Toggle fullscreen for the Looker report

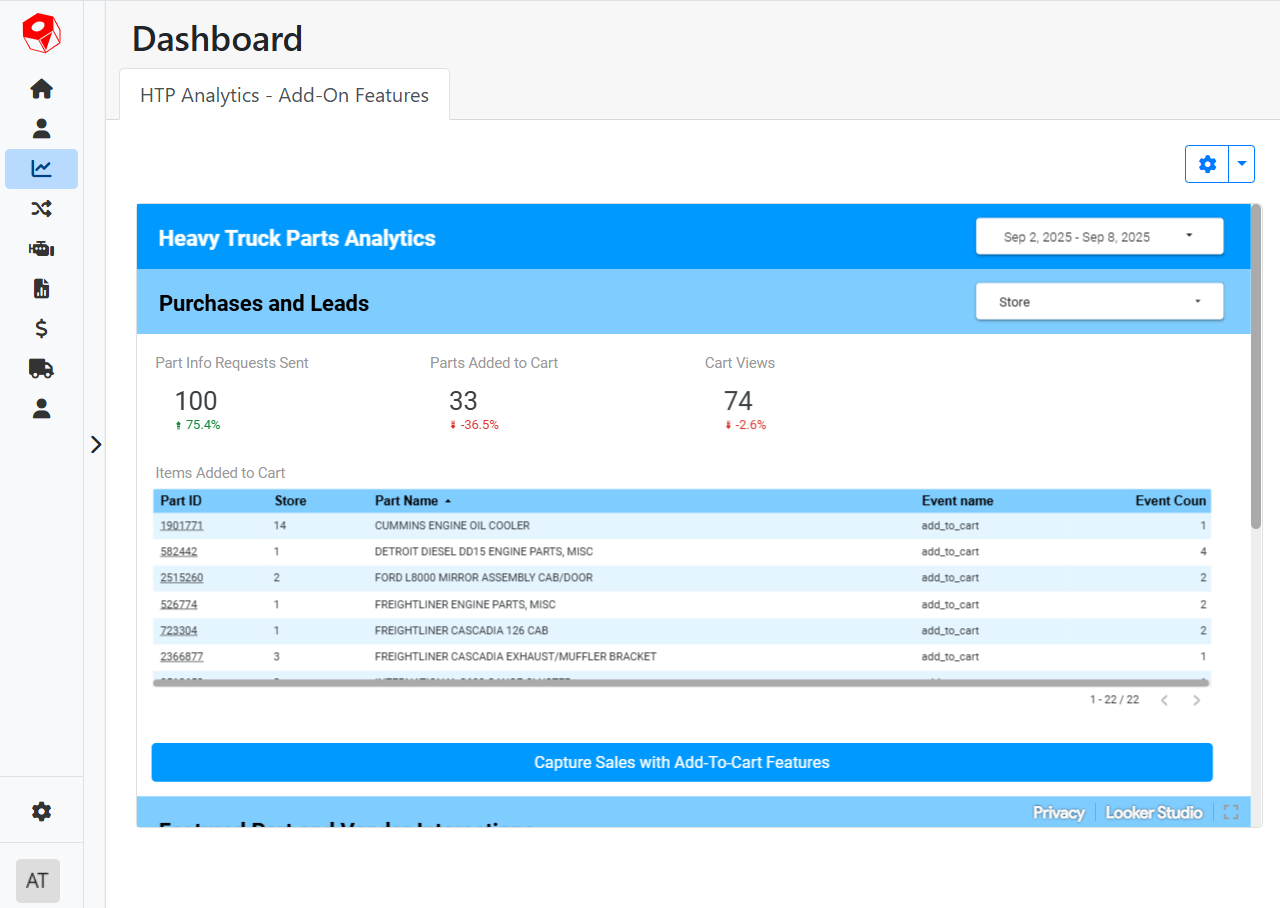point(1231,812)
